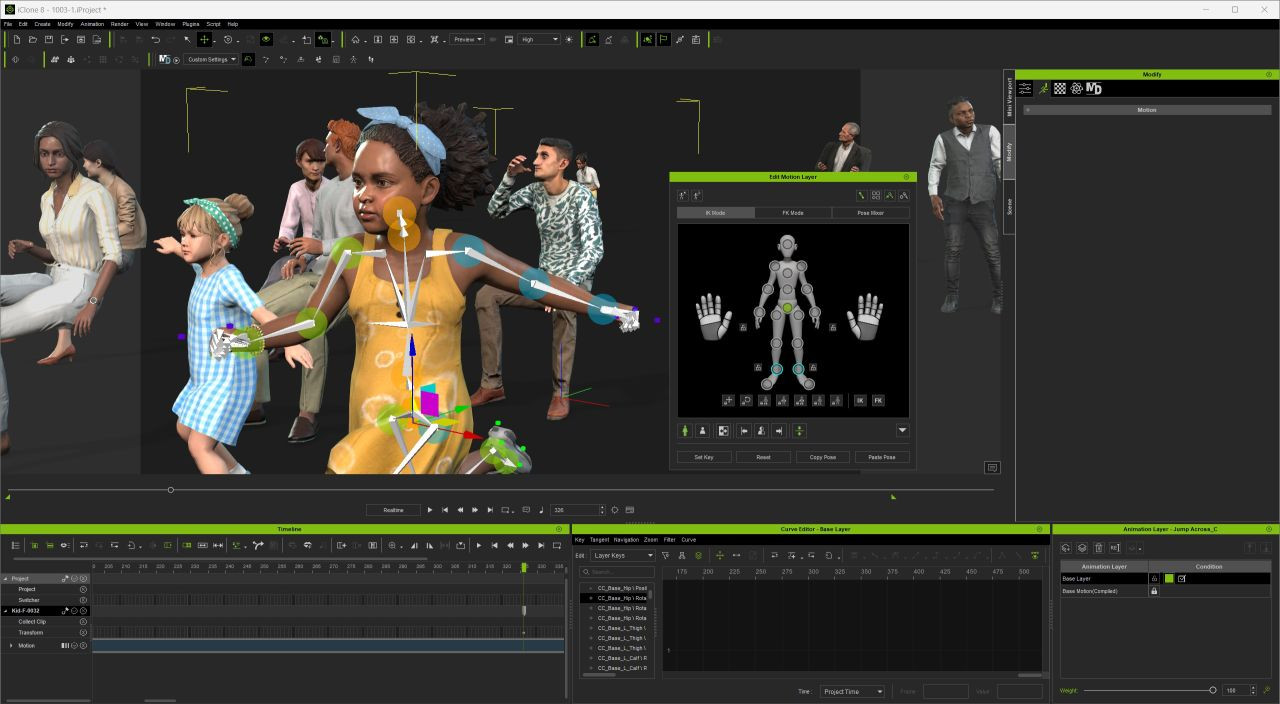Click the FK button below the body dummy
This screenshot has height=704, width=1280.
pyautogui.click(x=878, y=400)
